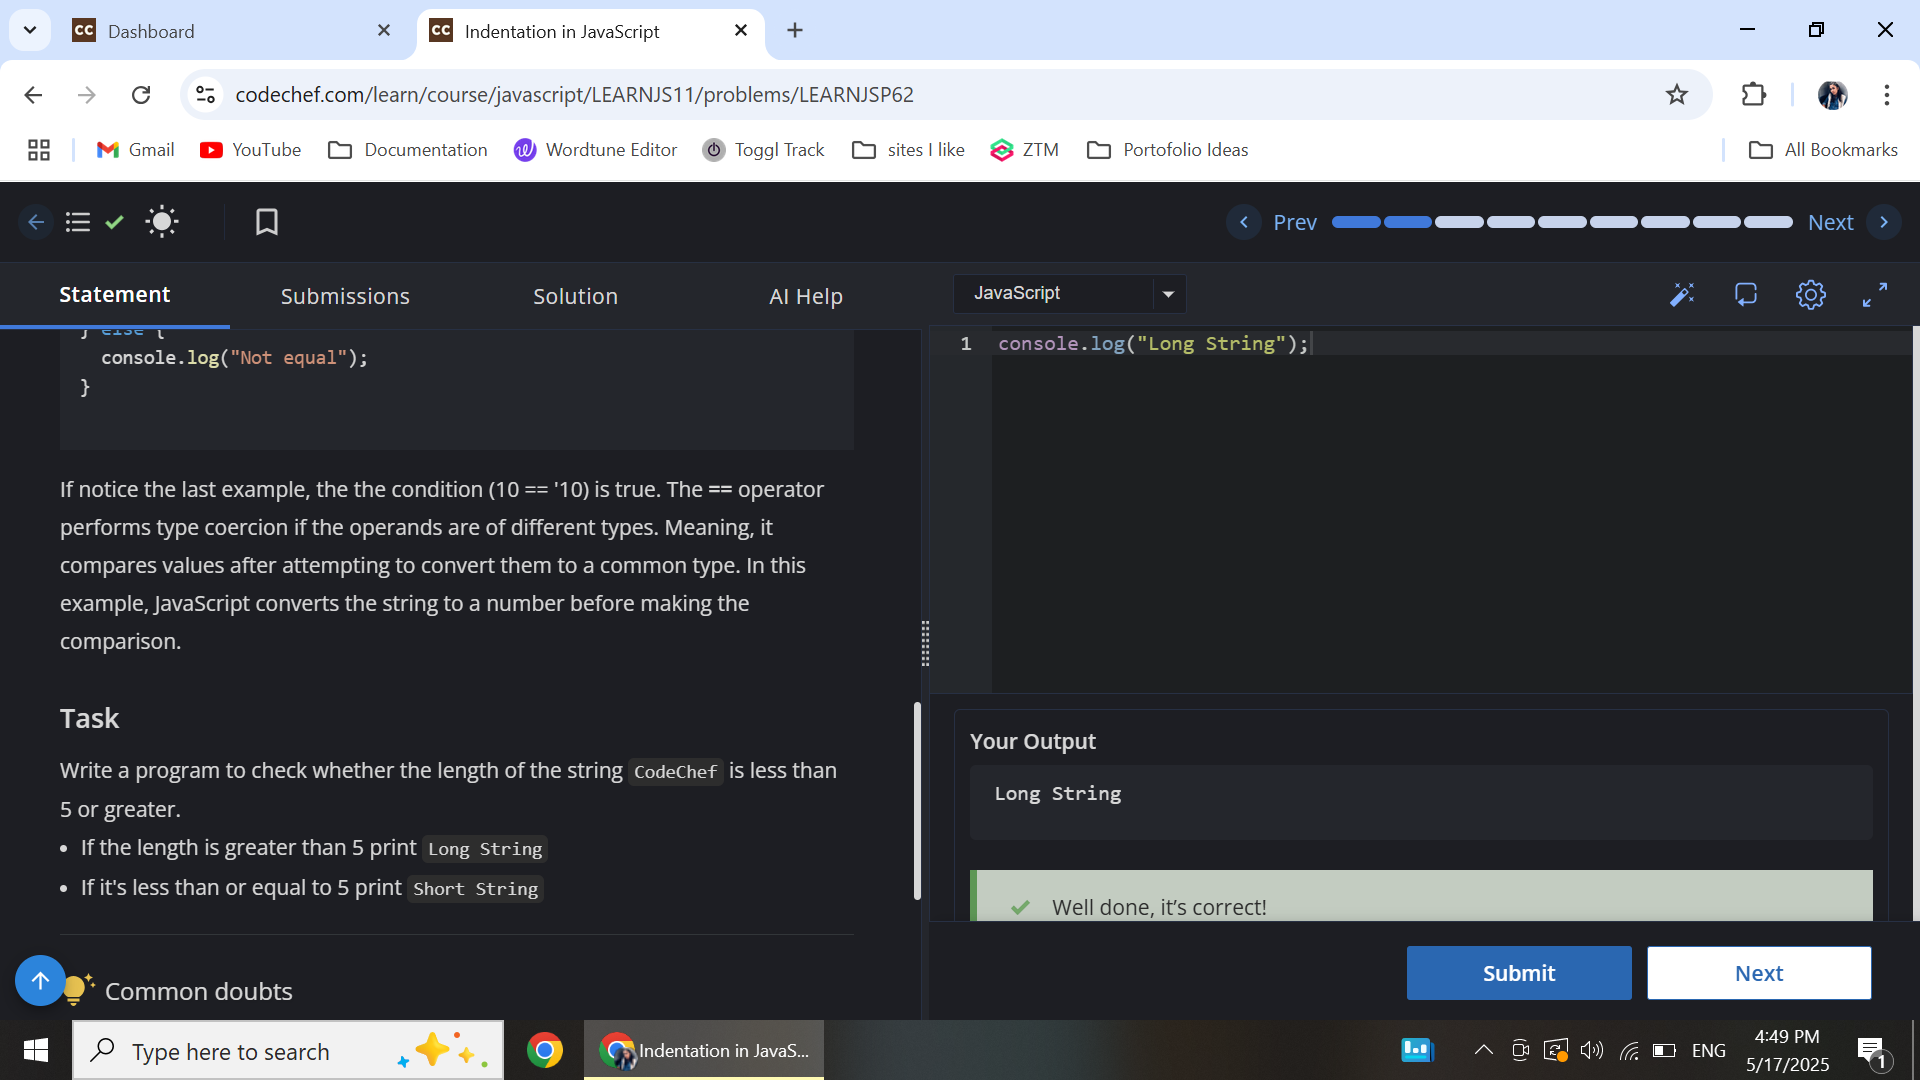Click the magic wand format code icon
The width and height of the screenshot is (1920, 1080).
click(x=1682, y=294)
